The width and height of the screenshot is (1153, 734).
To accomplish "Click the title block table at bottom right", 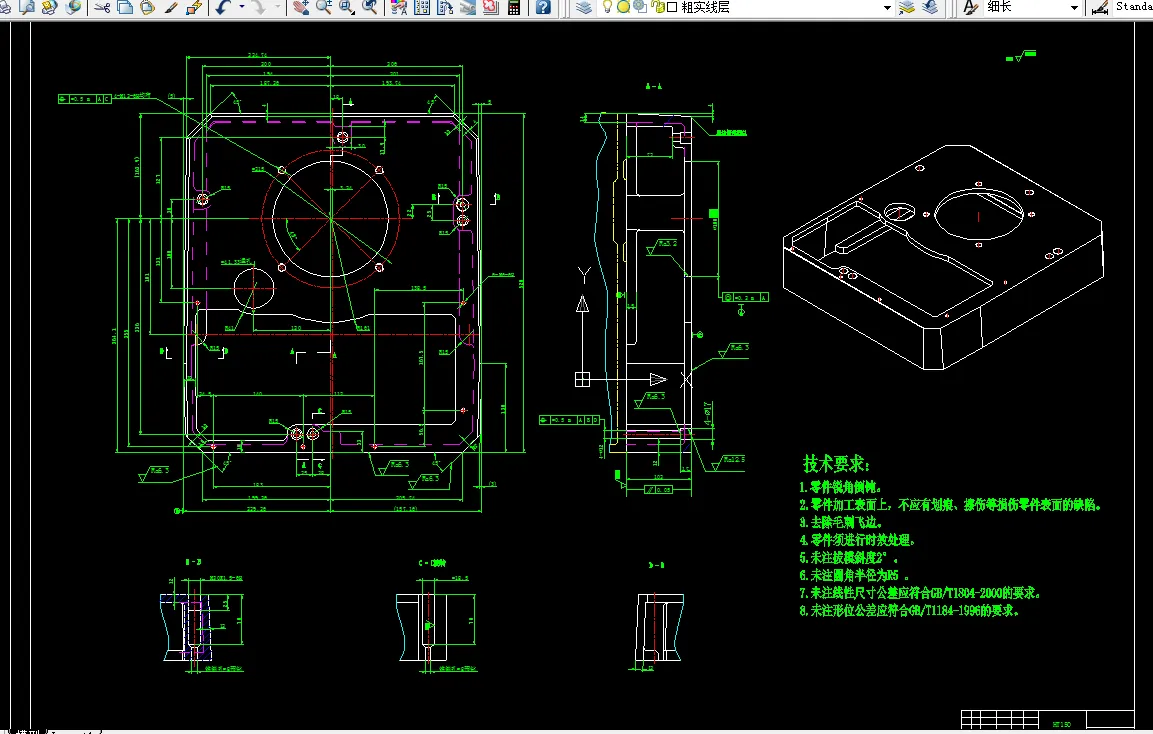I will click(1048, 719).
